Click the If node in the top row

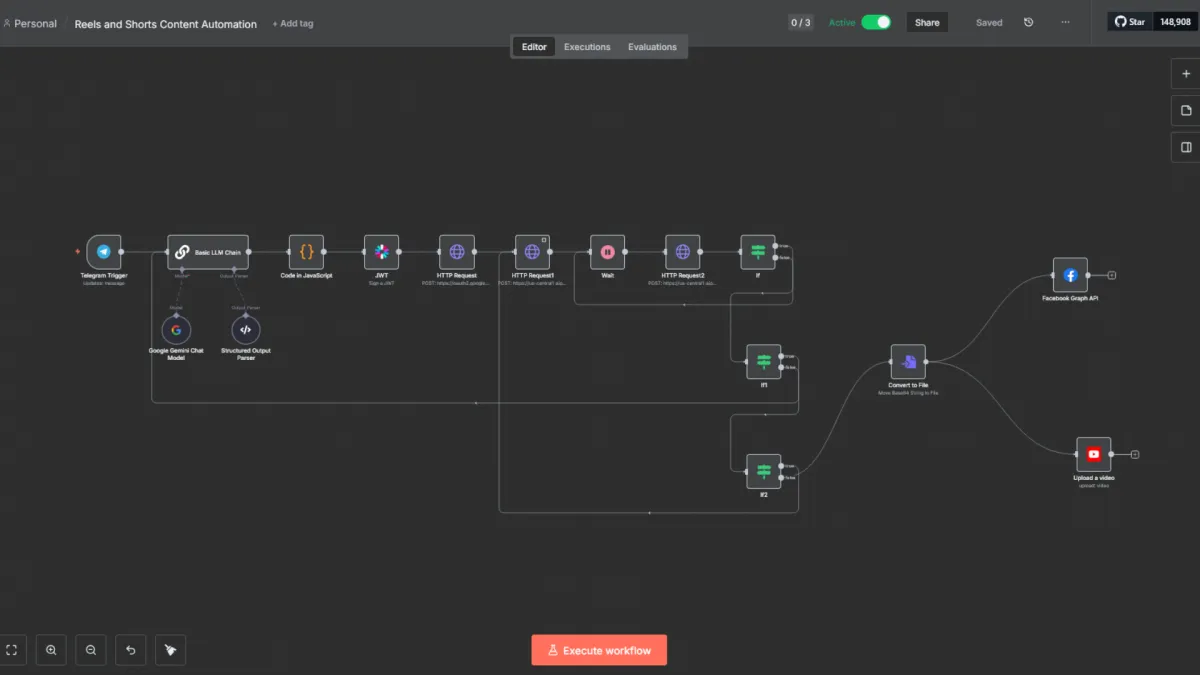click(758, 252)
